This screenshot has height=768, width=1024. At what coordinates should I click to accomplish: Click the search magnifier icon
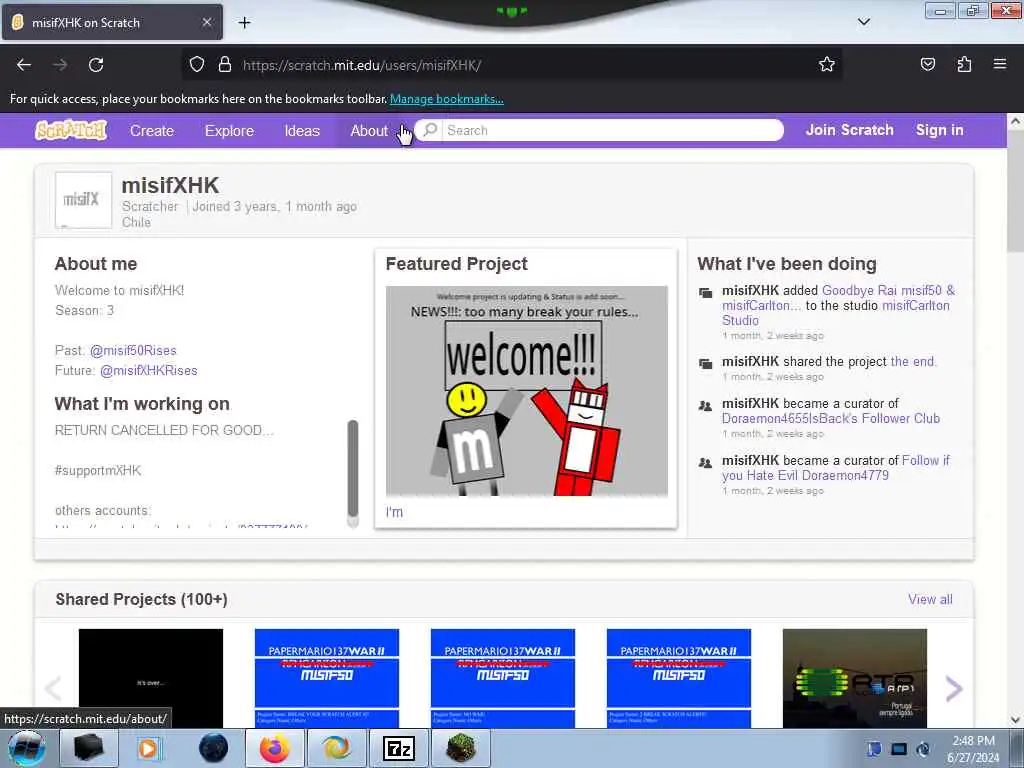pyautogui.click(x=430, y=130)
